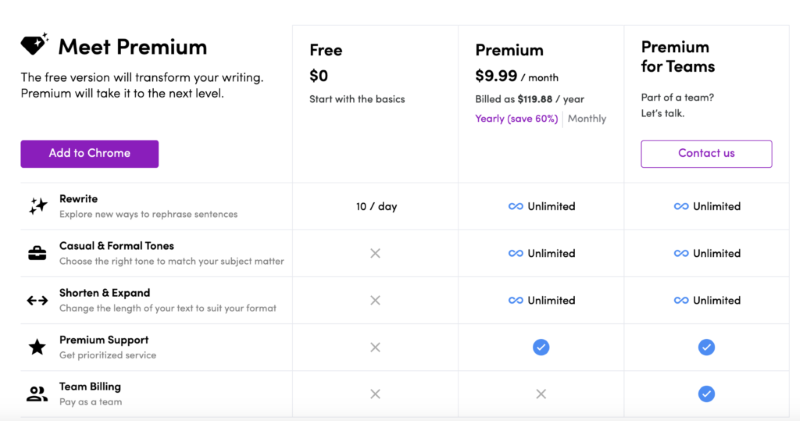Switch to Yearly (save 60%) billing
Screen dimensions: 800x421
[516, 119]
